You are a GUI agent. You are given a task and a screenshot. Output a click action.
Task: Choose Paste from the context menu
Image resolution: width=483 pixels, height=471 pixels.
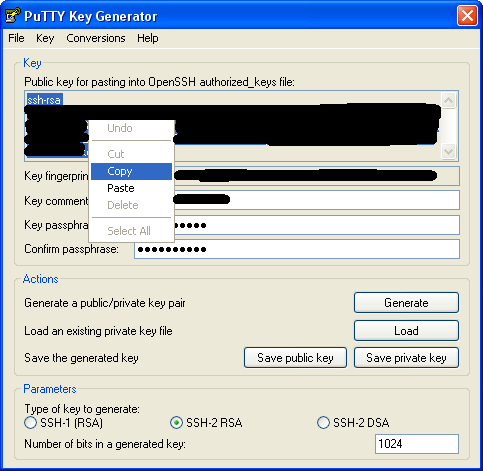coord(131,188)
